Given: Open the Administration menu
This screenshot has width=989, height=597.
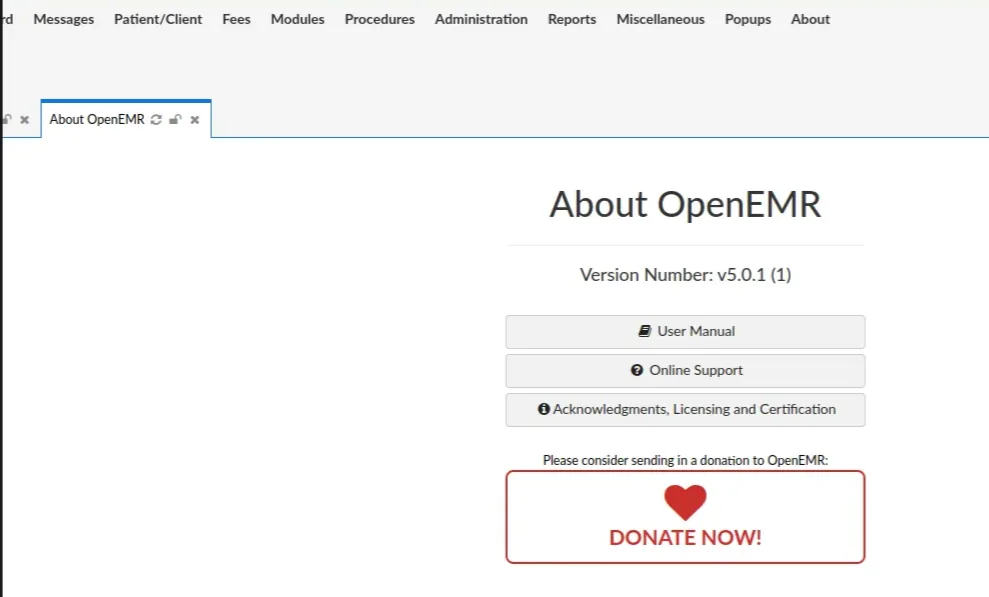Looking at the screenshot, I should pyautogui.click(x=481, y=20).
